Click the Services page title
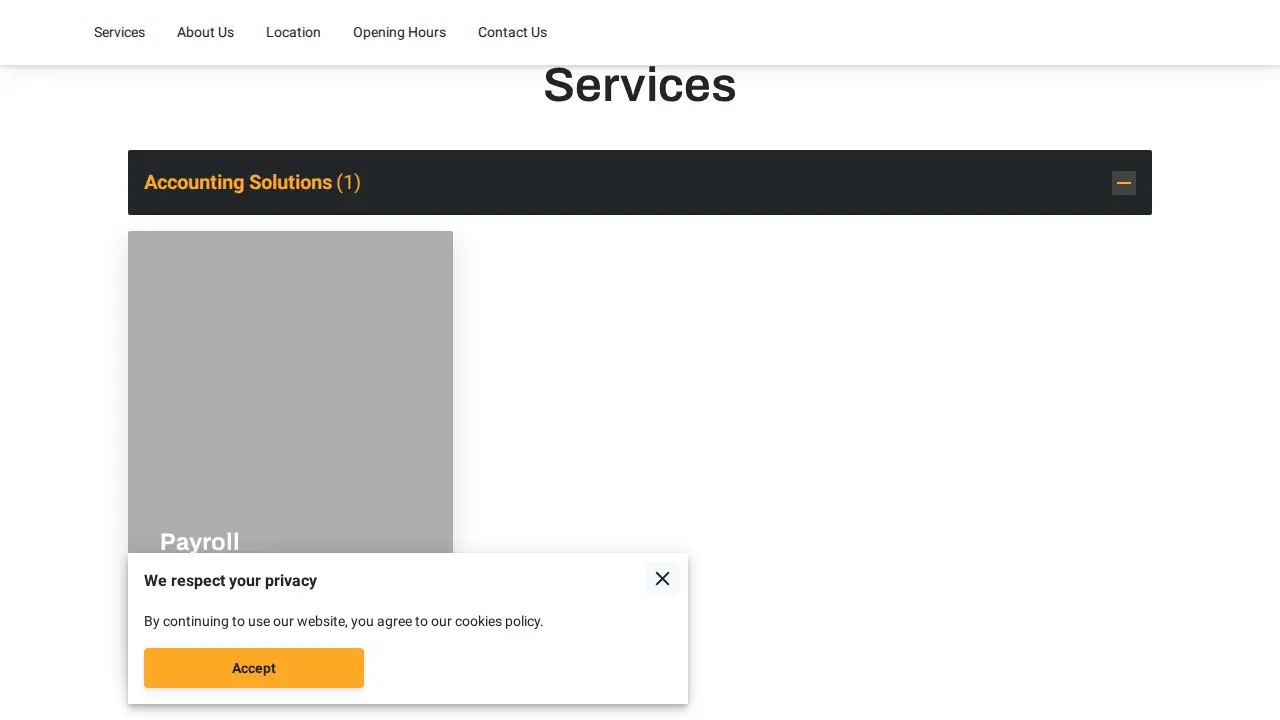Screen dimensions: 1280x720 click(640, 85)
